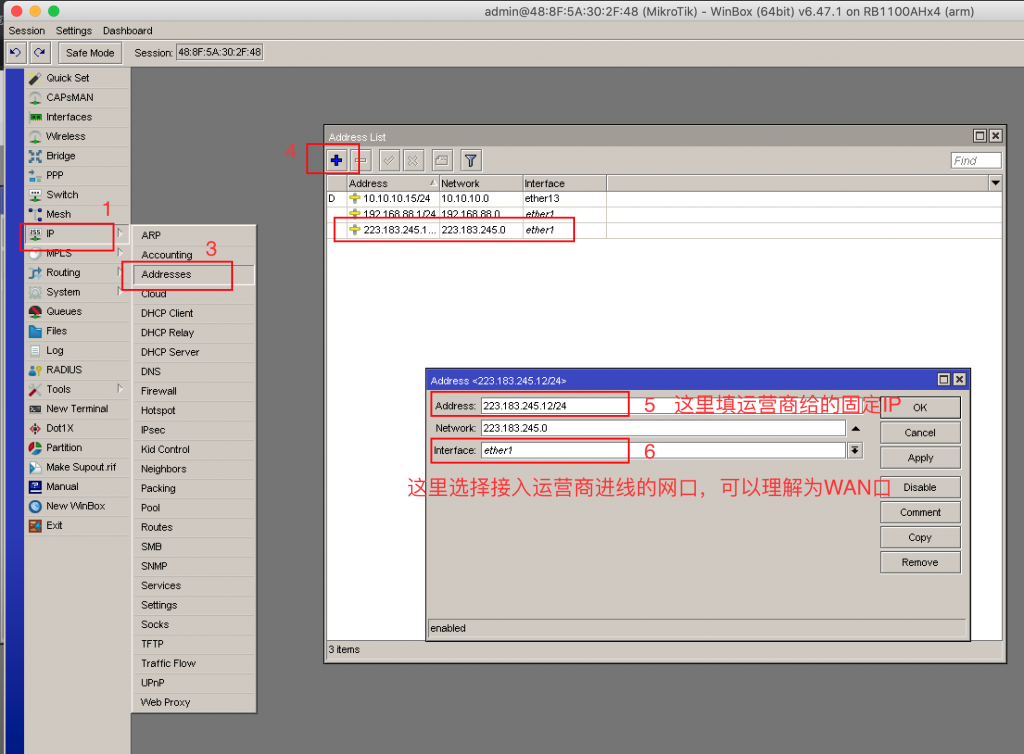Screen dimensions: 1024x754
Task: Open the Log sidebar item
Action: click(x=77, y=351)
